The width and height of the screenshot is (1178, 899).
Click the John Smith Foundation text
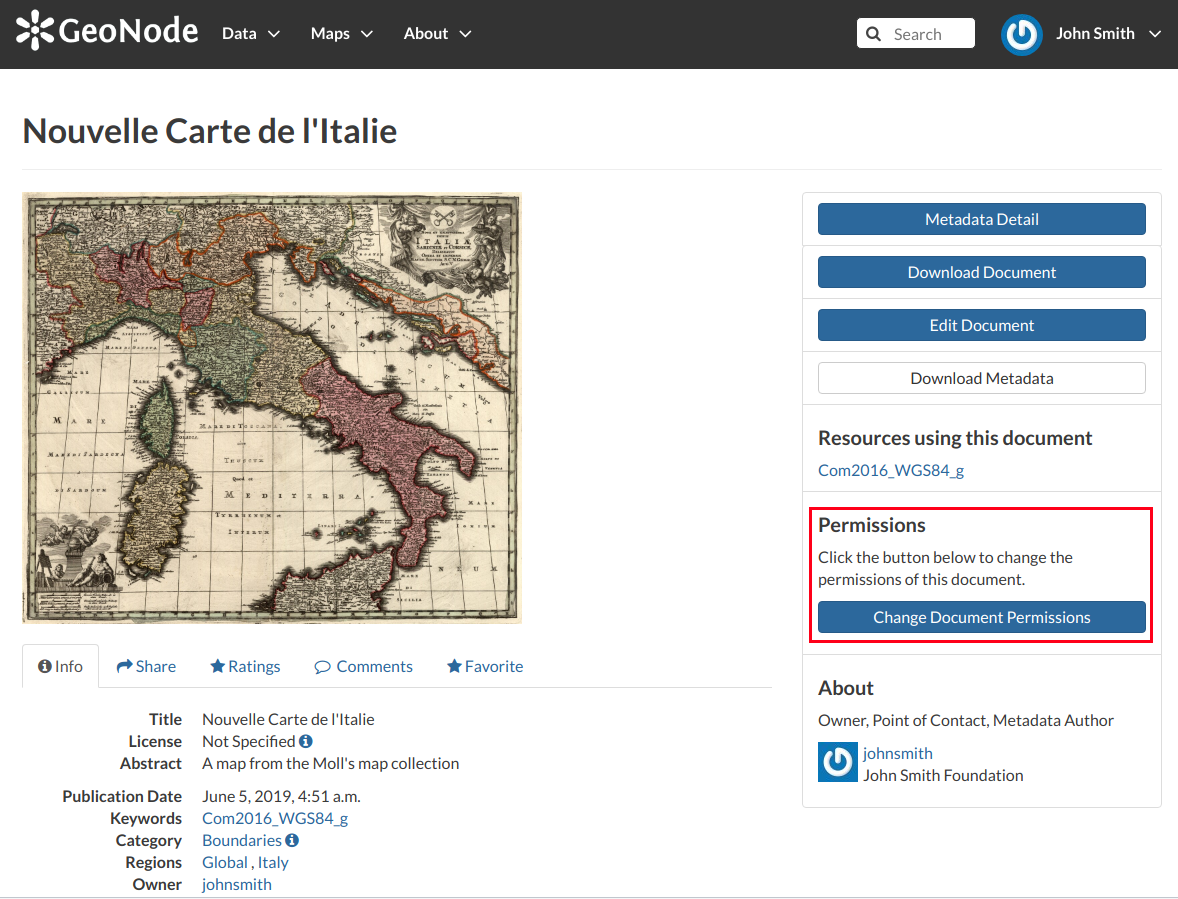click(943, 776)
